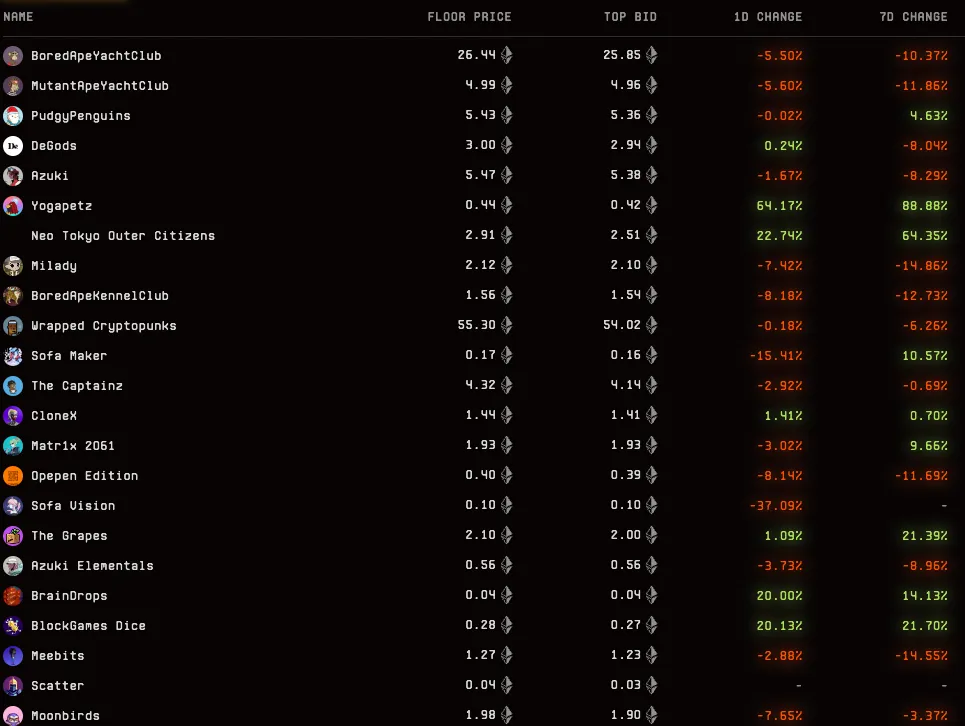
Task: Click the MutantApeYachtClub floor price 4.99
Action: pos(480,84)
